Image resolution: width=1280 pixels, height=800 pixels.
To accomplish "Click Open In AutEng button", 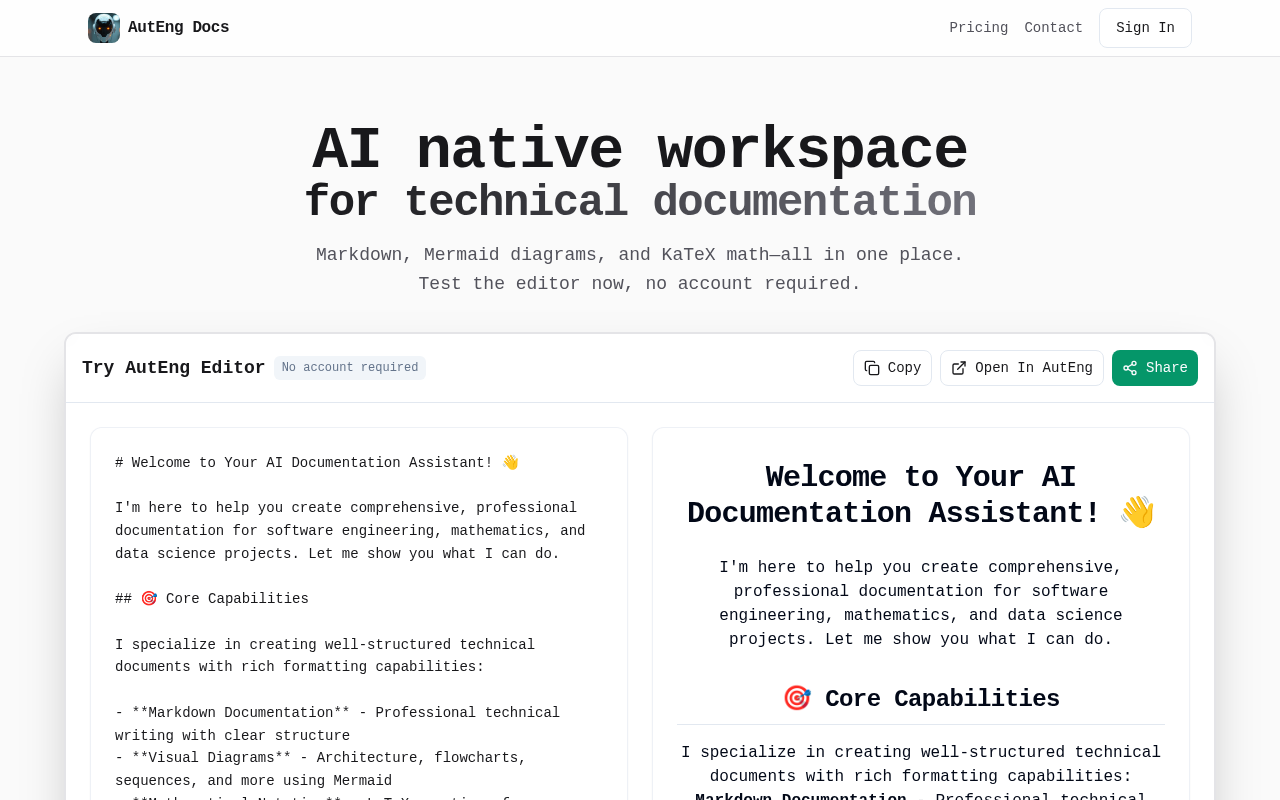I will click(x=1021, y=368).
